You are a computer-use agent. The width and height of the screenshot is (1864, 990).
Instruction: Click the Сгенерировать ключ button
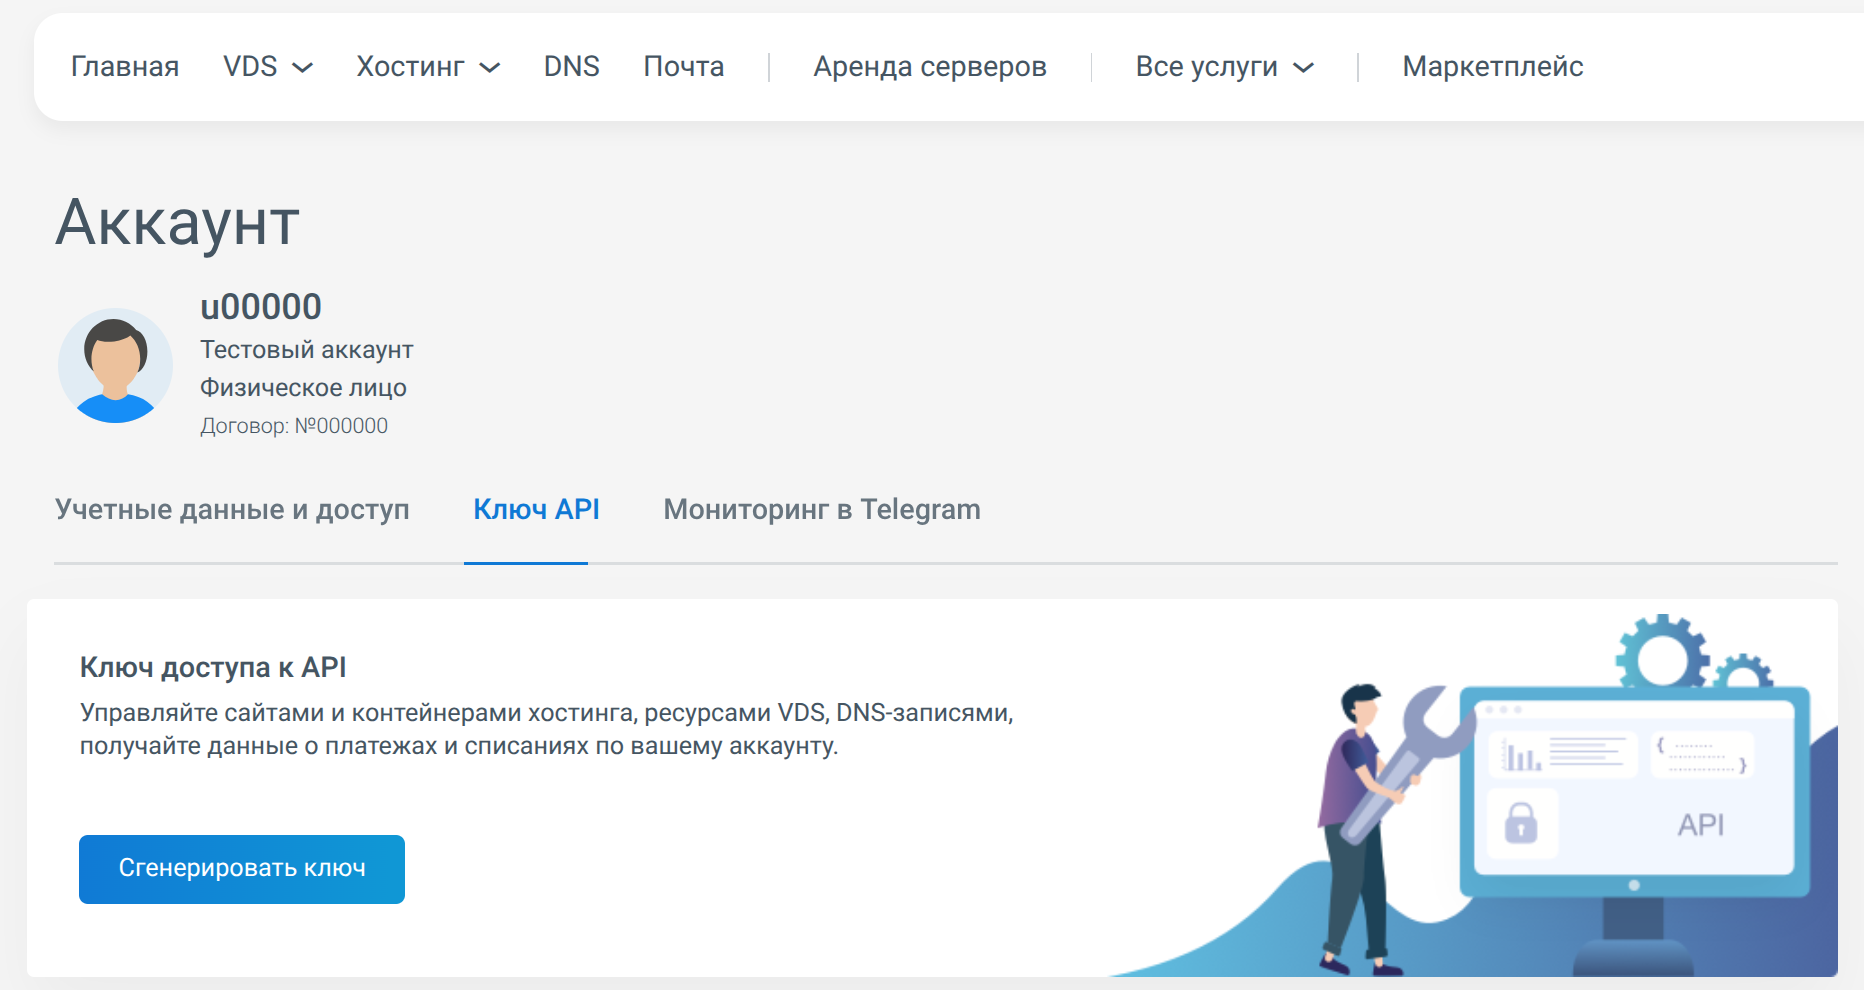[242, 869]
